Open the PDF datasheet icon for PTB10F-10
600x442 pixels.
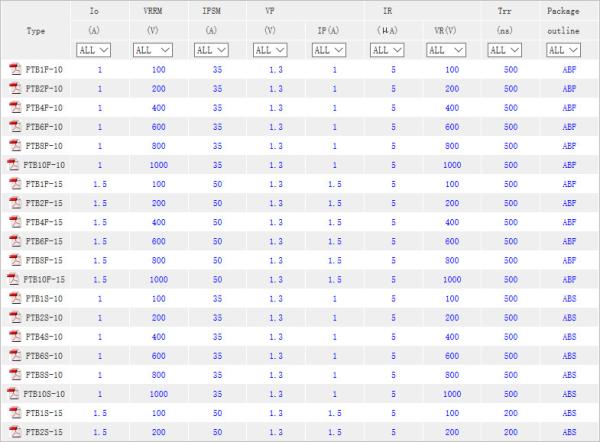[13, 165]
